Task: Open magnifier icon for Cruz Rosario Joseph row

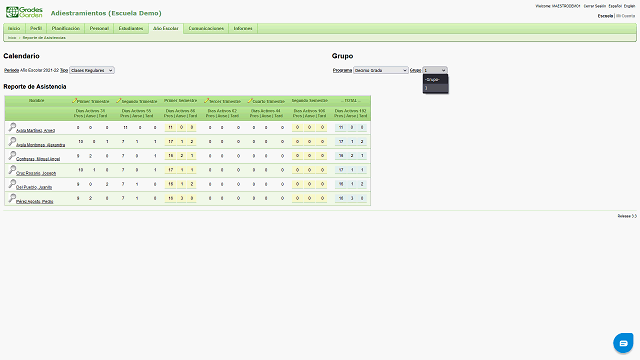Action: point(12,170)
